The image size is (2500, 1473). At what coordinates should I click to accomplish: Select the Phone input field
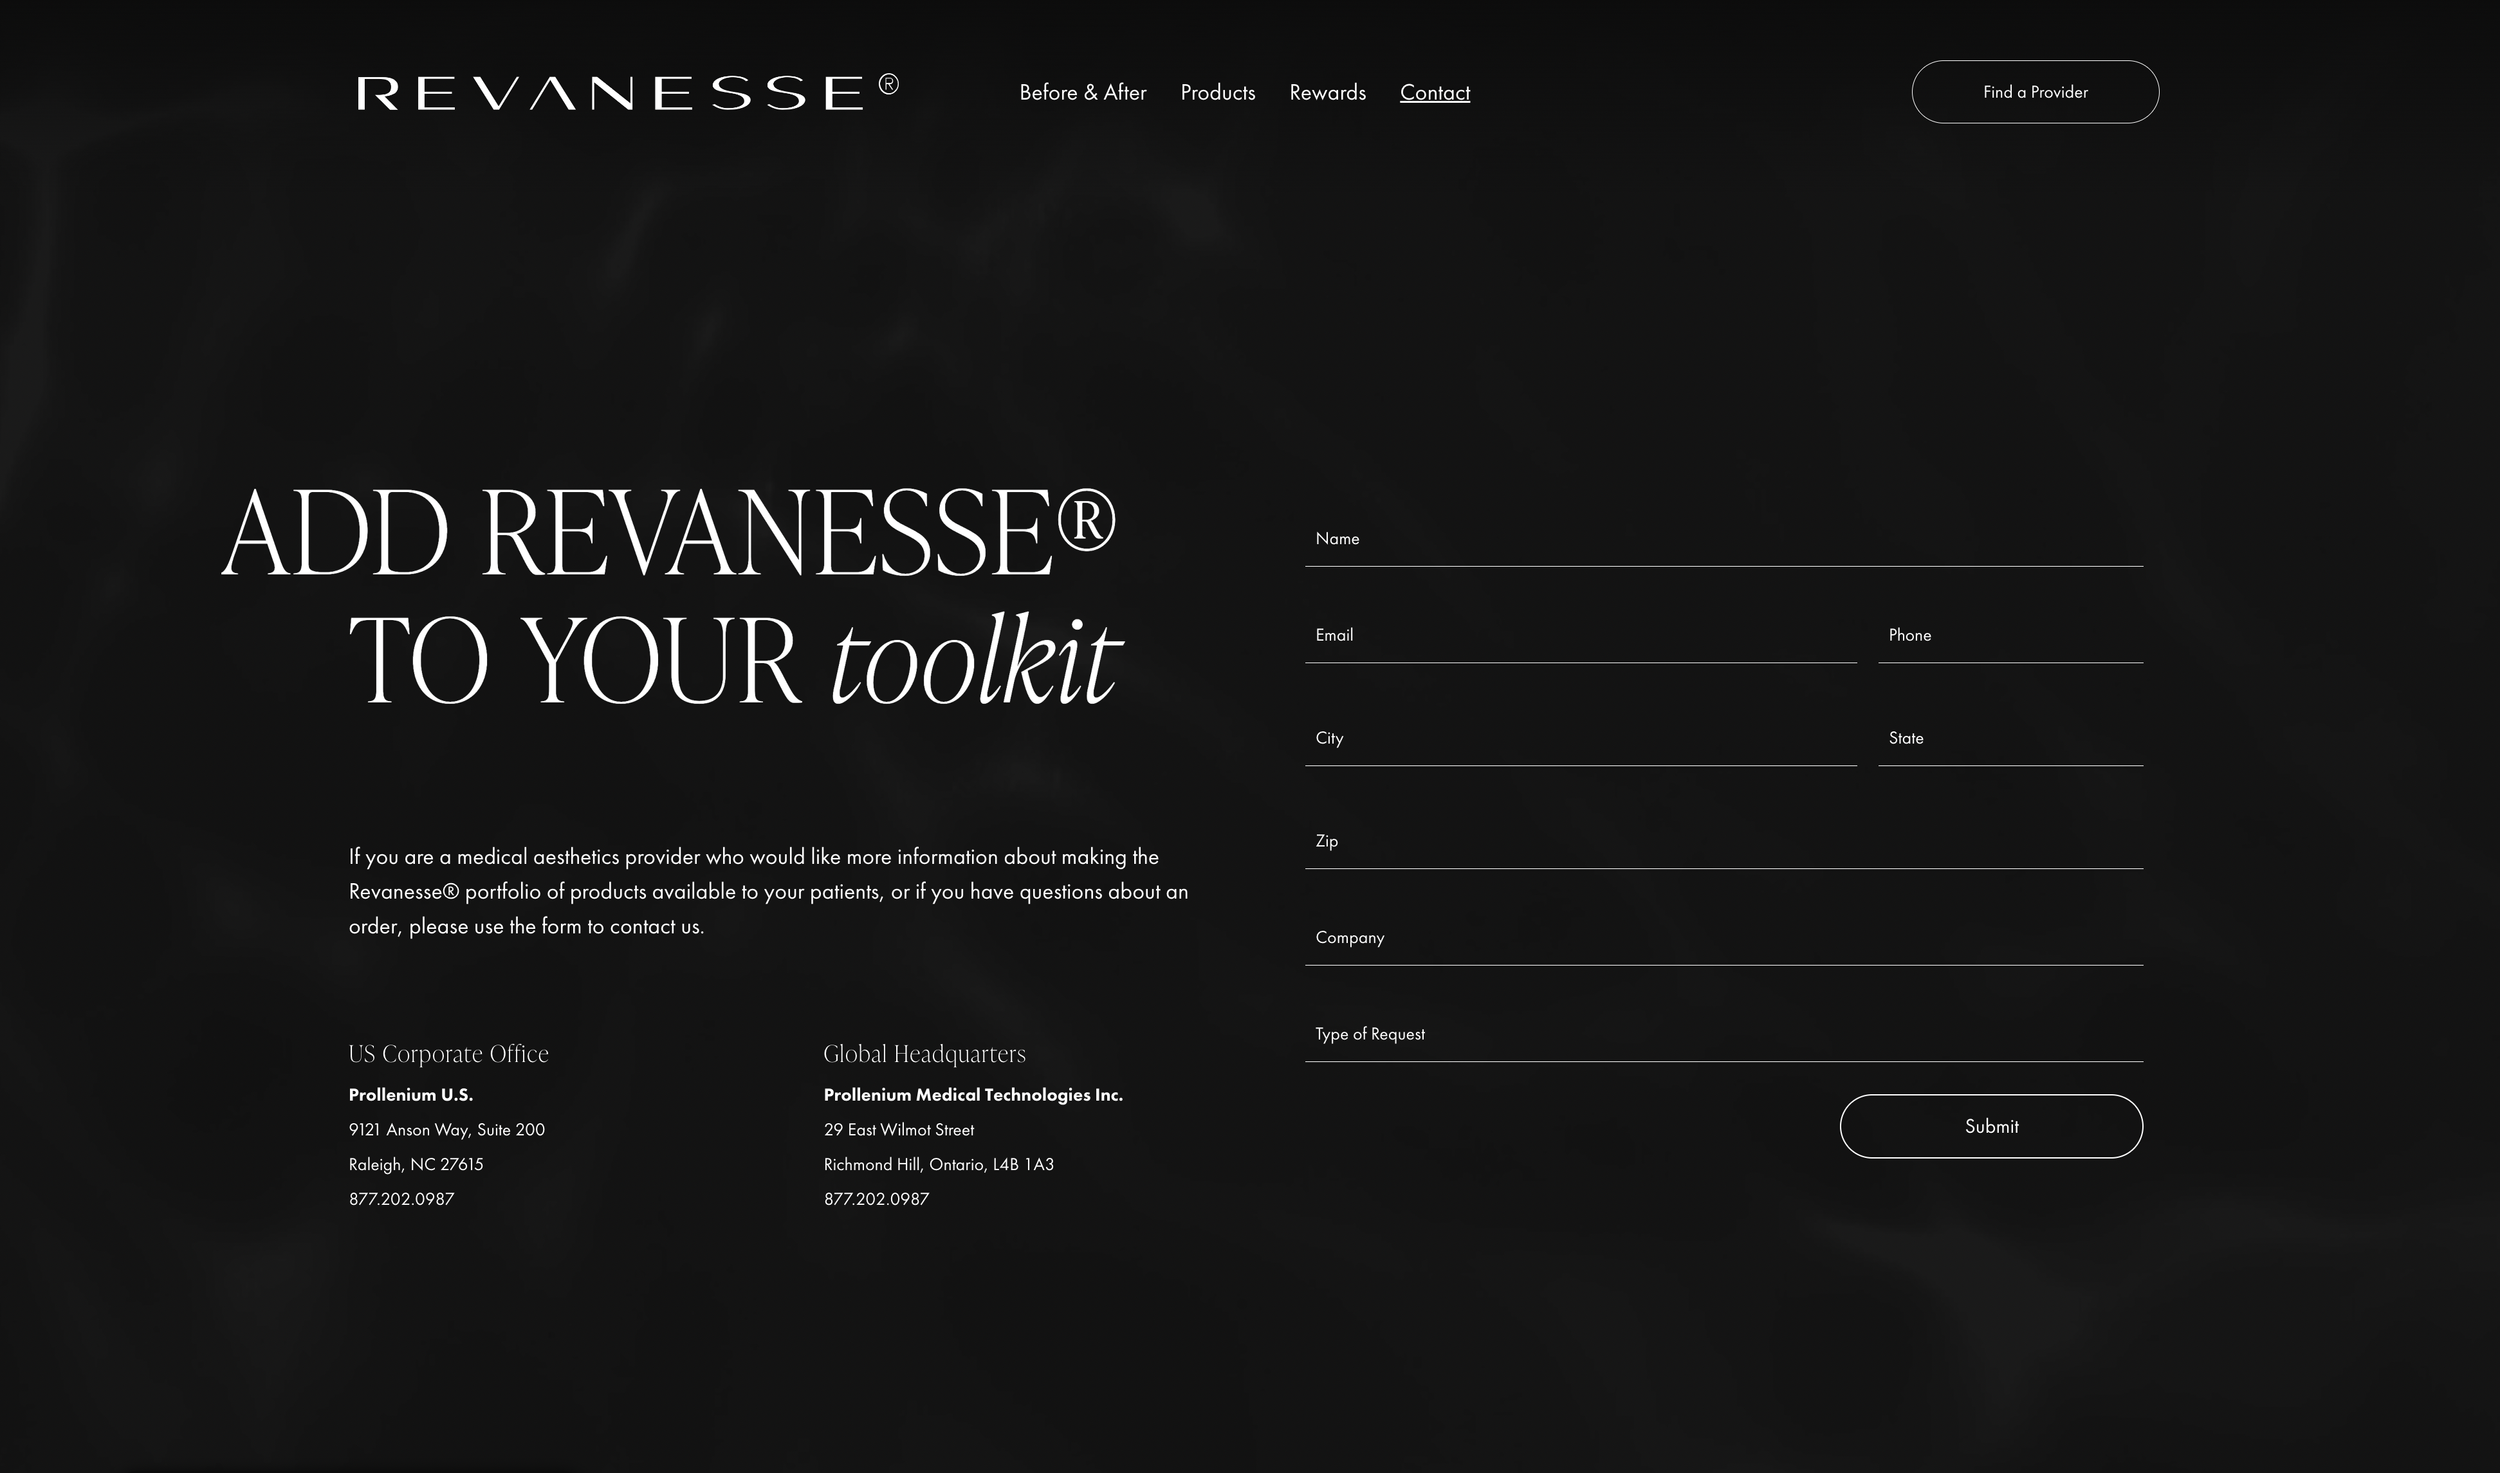pos(2009,636)
